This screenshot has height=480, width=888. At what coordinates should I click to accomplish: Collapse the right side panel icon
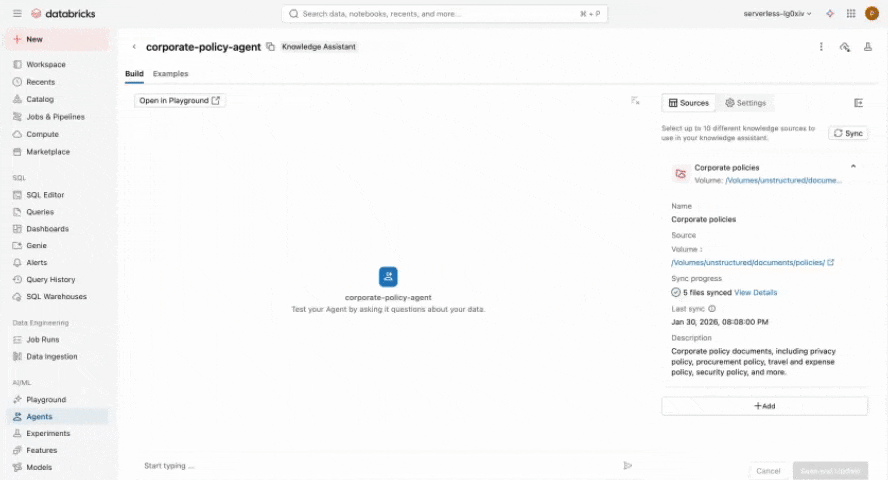(x=859, y=103)
